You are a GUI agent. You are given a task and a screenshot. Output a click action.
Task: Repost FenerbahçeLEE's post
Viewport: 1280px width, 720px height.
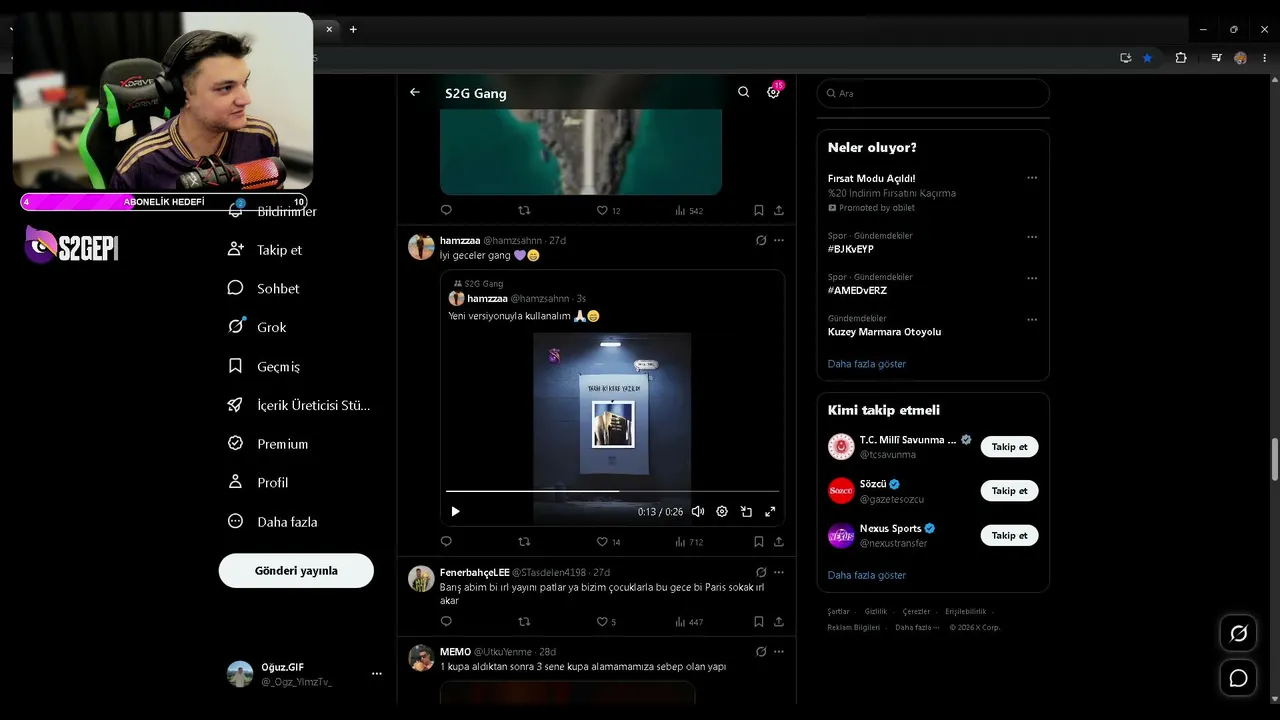524,622
